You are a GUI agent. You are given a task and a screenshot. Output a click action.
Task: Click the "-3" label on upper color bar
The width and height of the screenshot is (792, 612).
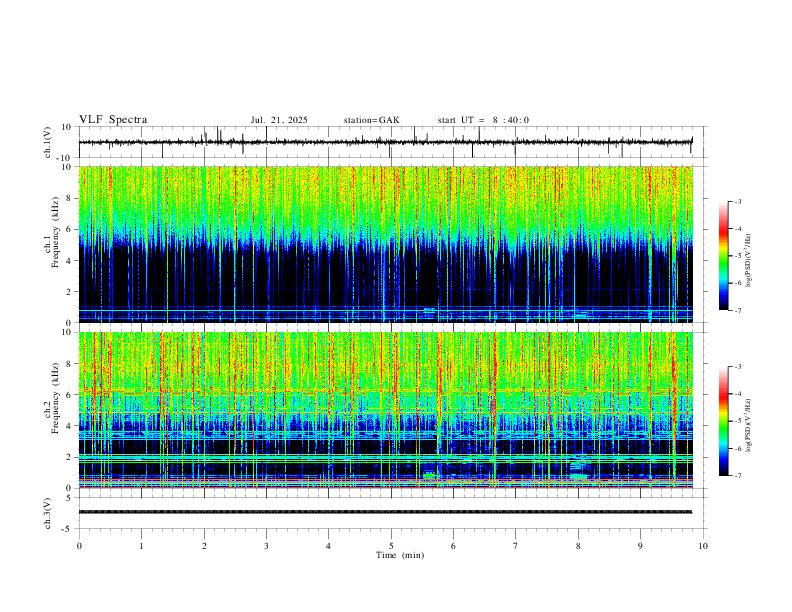737,201
